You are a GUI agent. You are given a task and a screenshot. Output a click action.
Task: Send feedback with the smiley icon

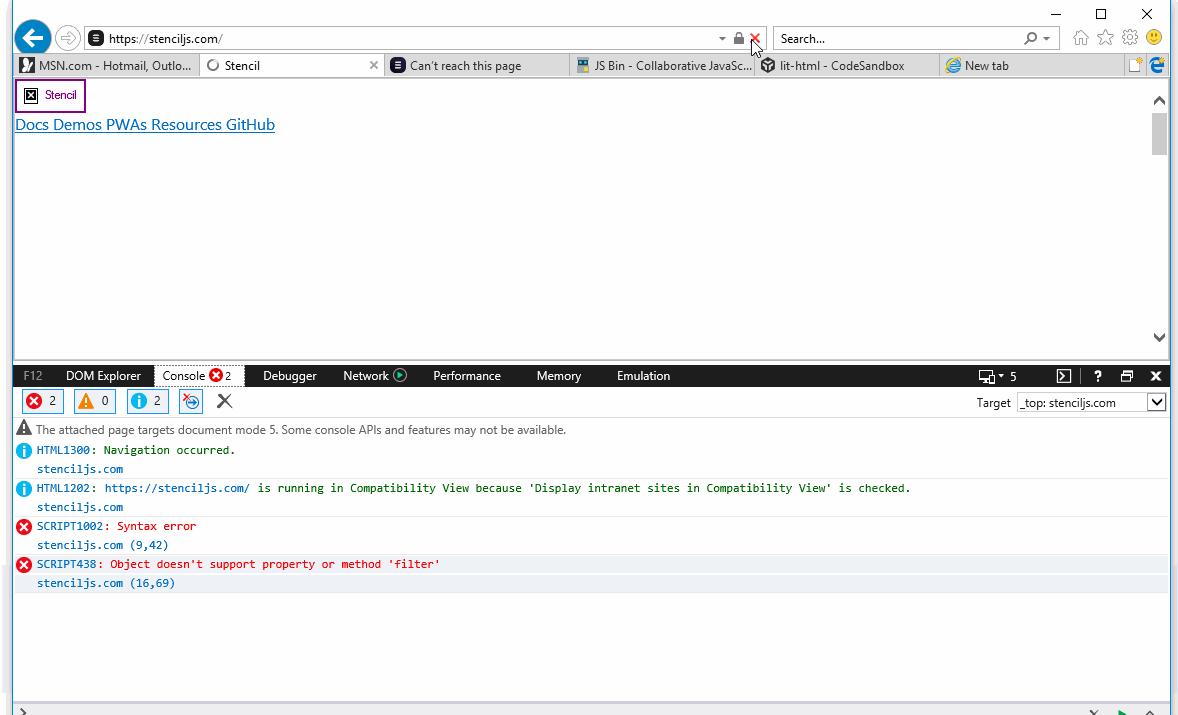click(1155, 37)
